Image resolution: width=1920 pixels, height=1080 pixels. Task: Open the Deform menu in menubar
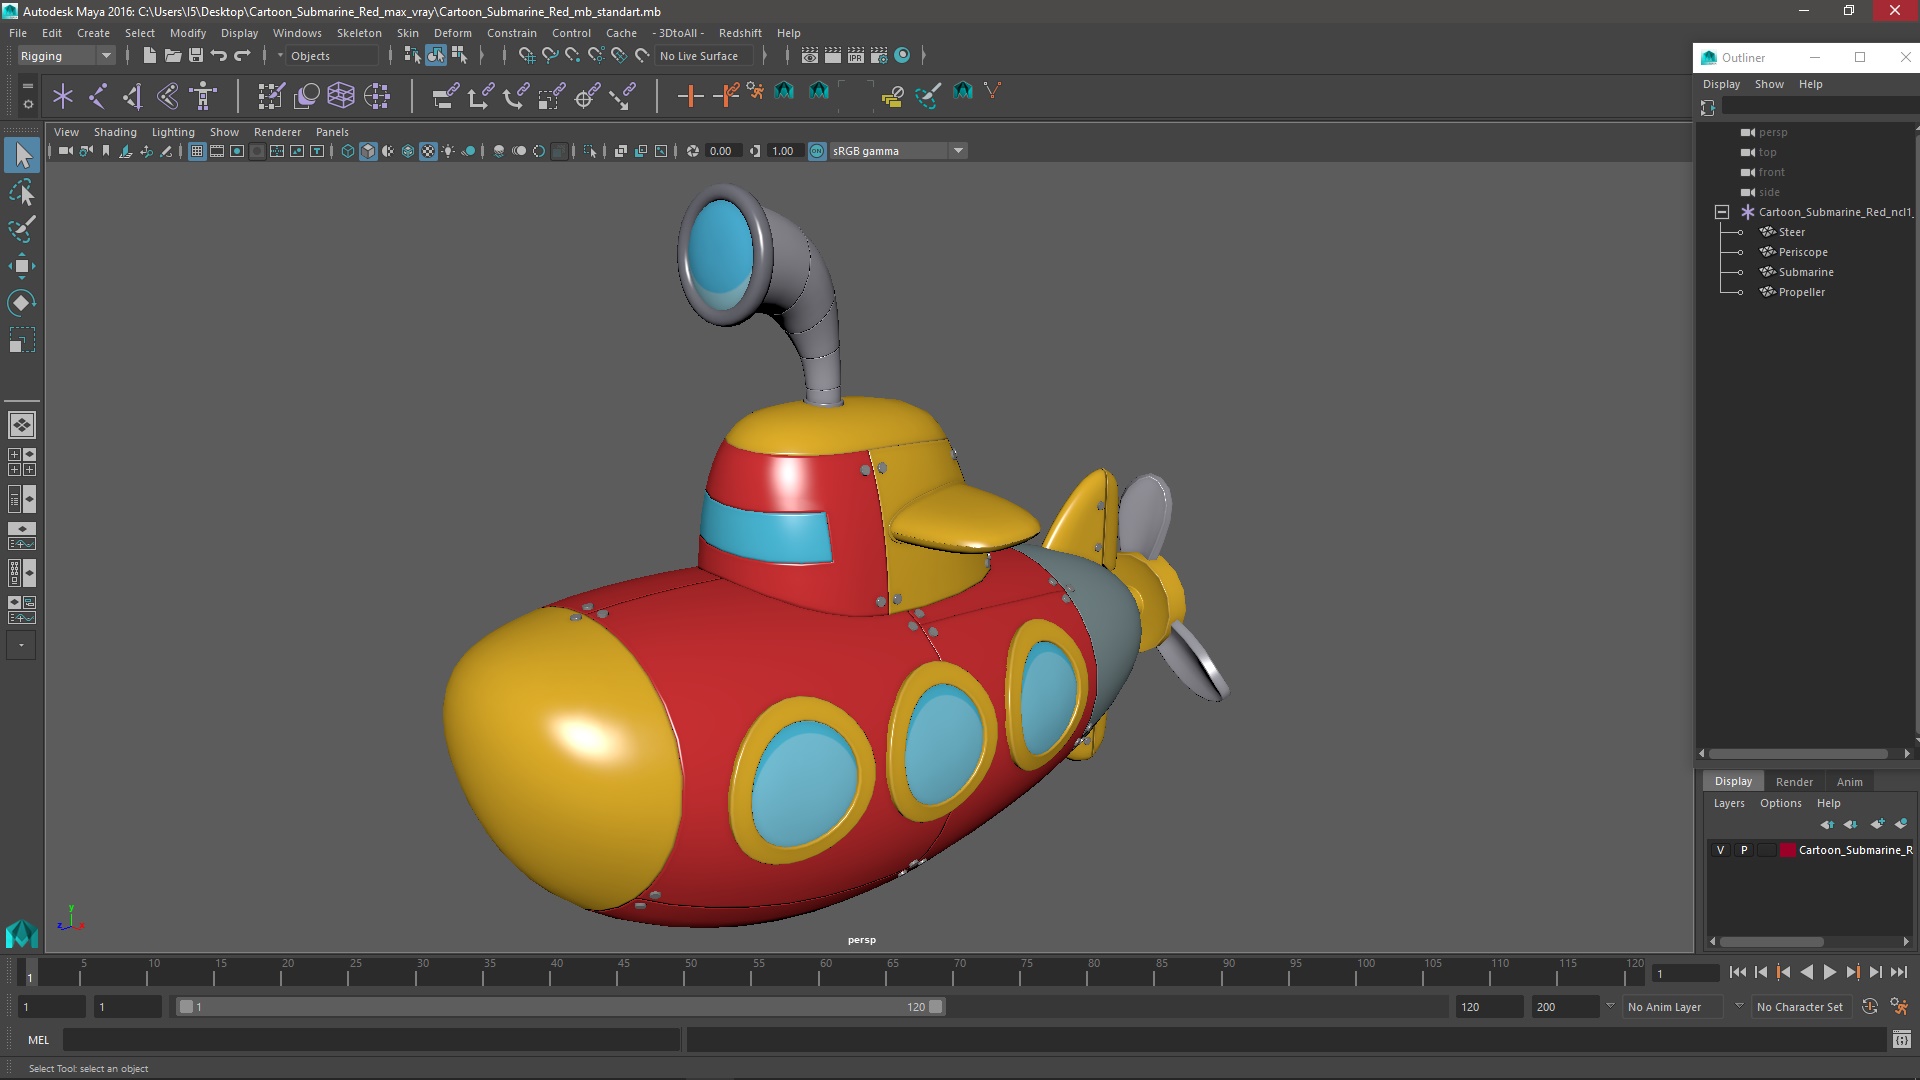[452, 32]
